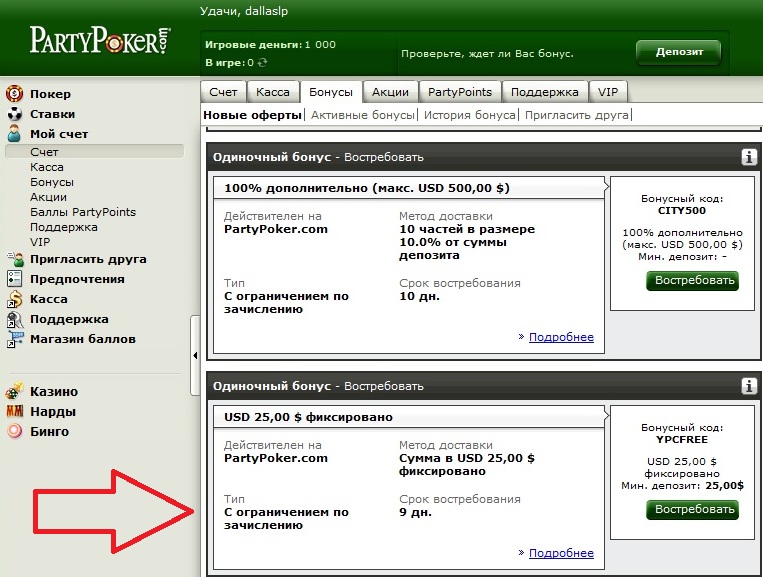Click info icon of the YPCFREE bonus
The image size is (763, 577).
tap(749, 386)
